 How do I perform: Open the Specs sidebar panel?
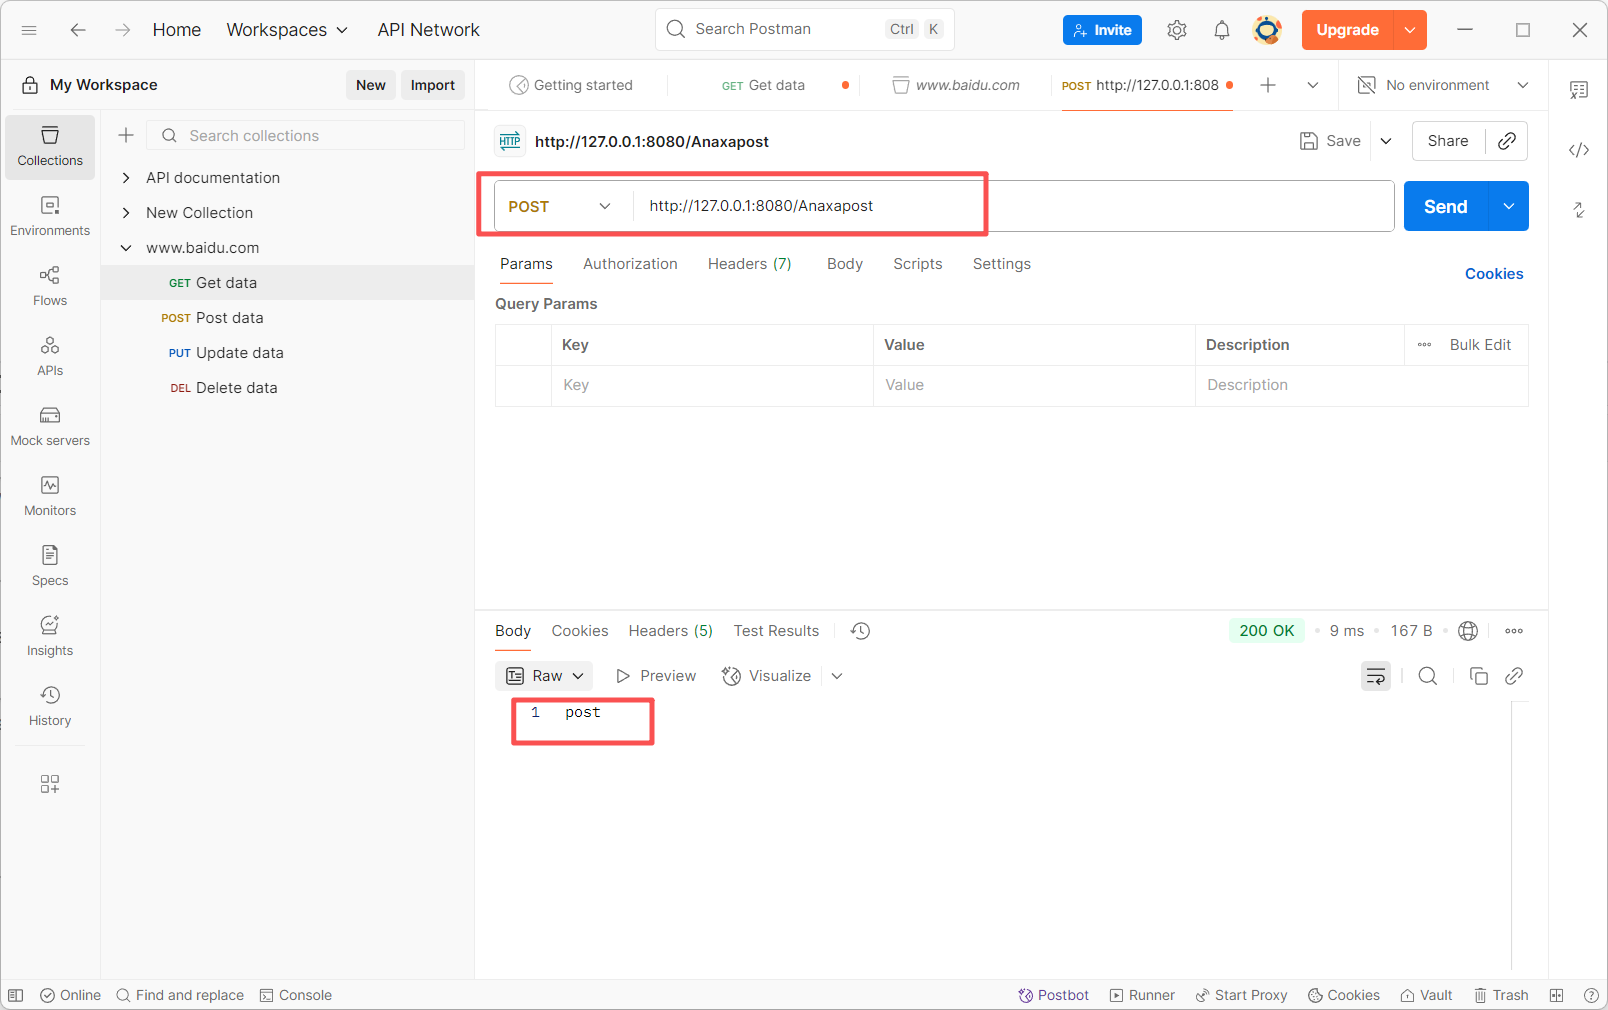coord(50,567)
